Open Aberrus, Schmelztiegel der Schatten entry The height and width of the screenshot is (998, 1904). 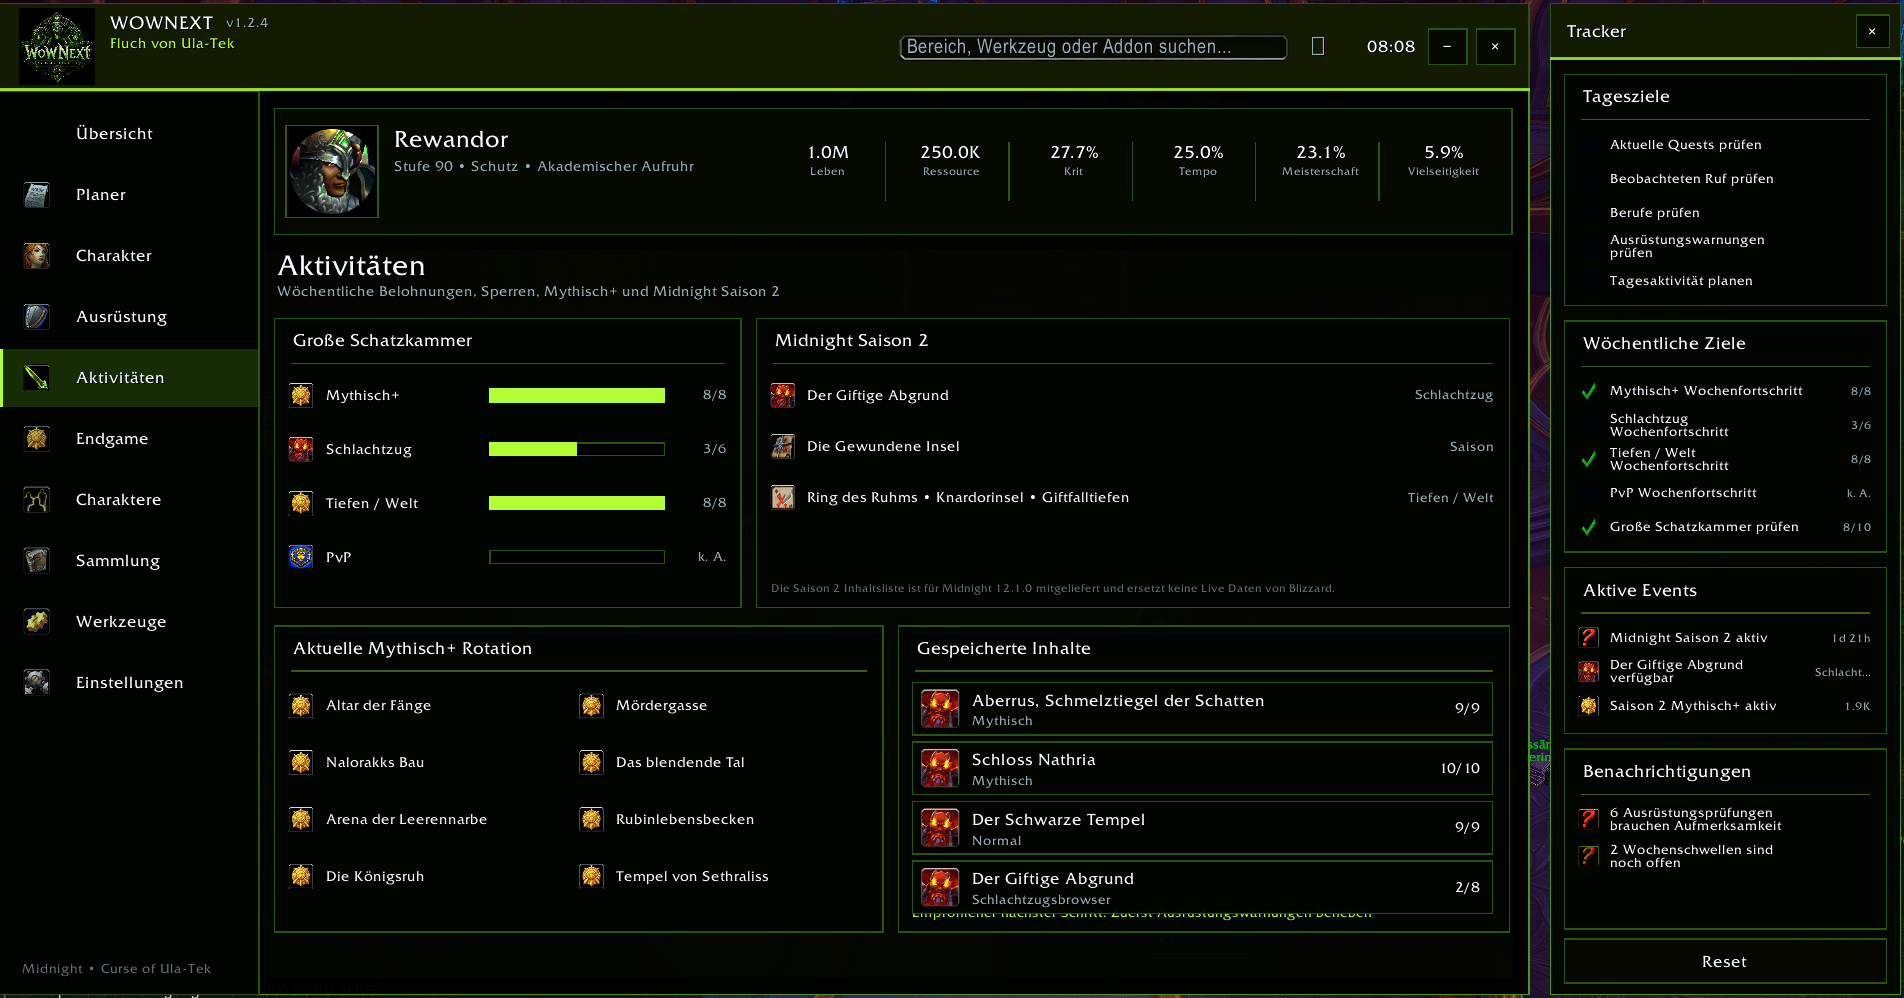1202,709
